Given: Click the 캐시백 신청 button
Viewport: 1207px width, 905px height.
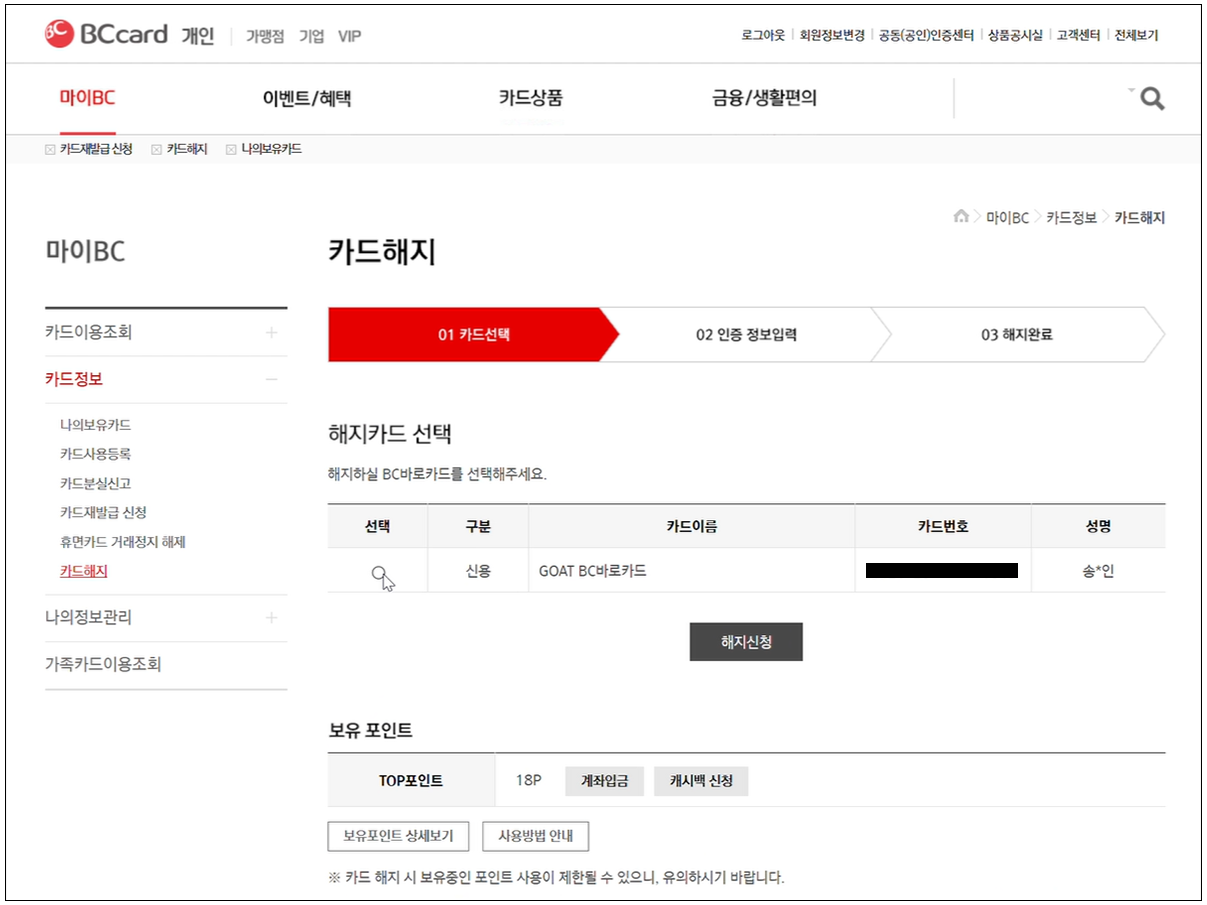Looking at the screenshot, I should point(700,781).
